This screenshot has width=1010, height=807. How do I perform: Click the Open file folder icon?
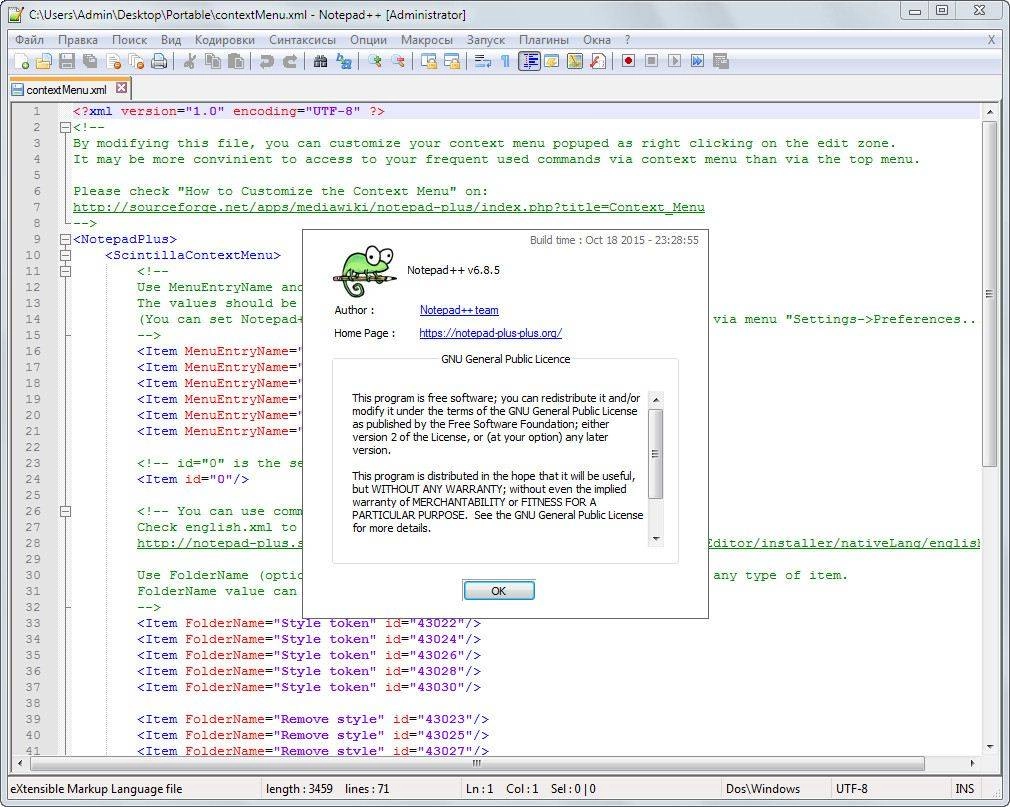[44, 61]
